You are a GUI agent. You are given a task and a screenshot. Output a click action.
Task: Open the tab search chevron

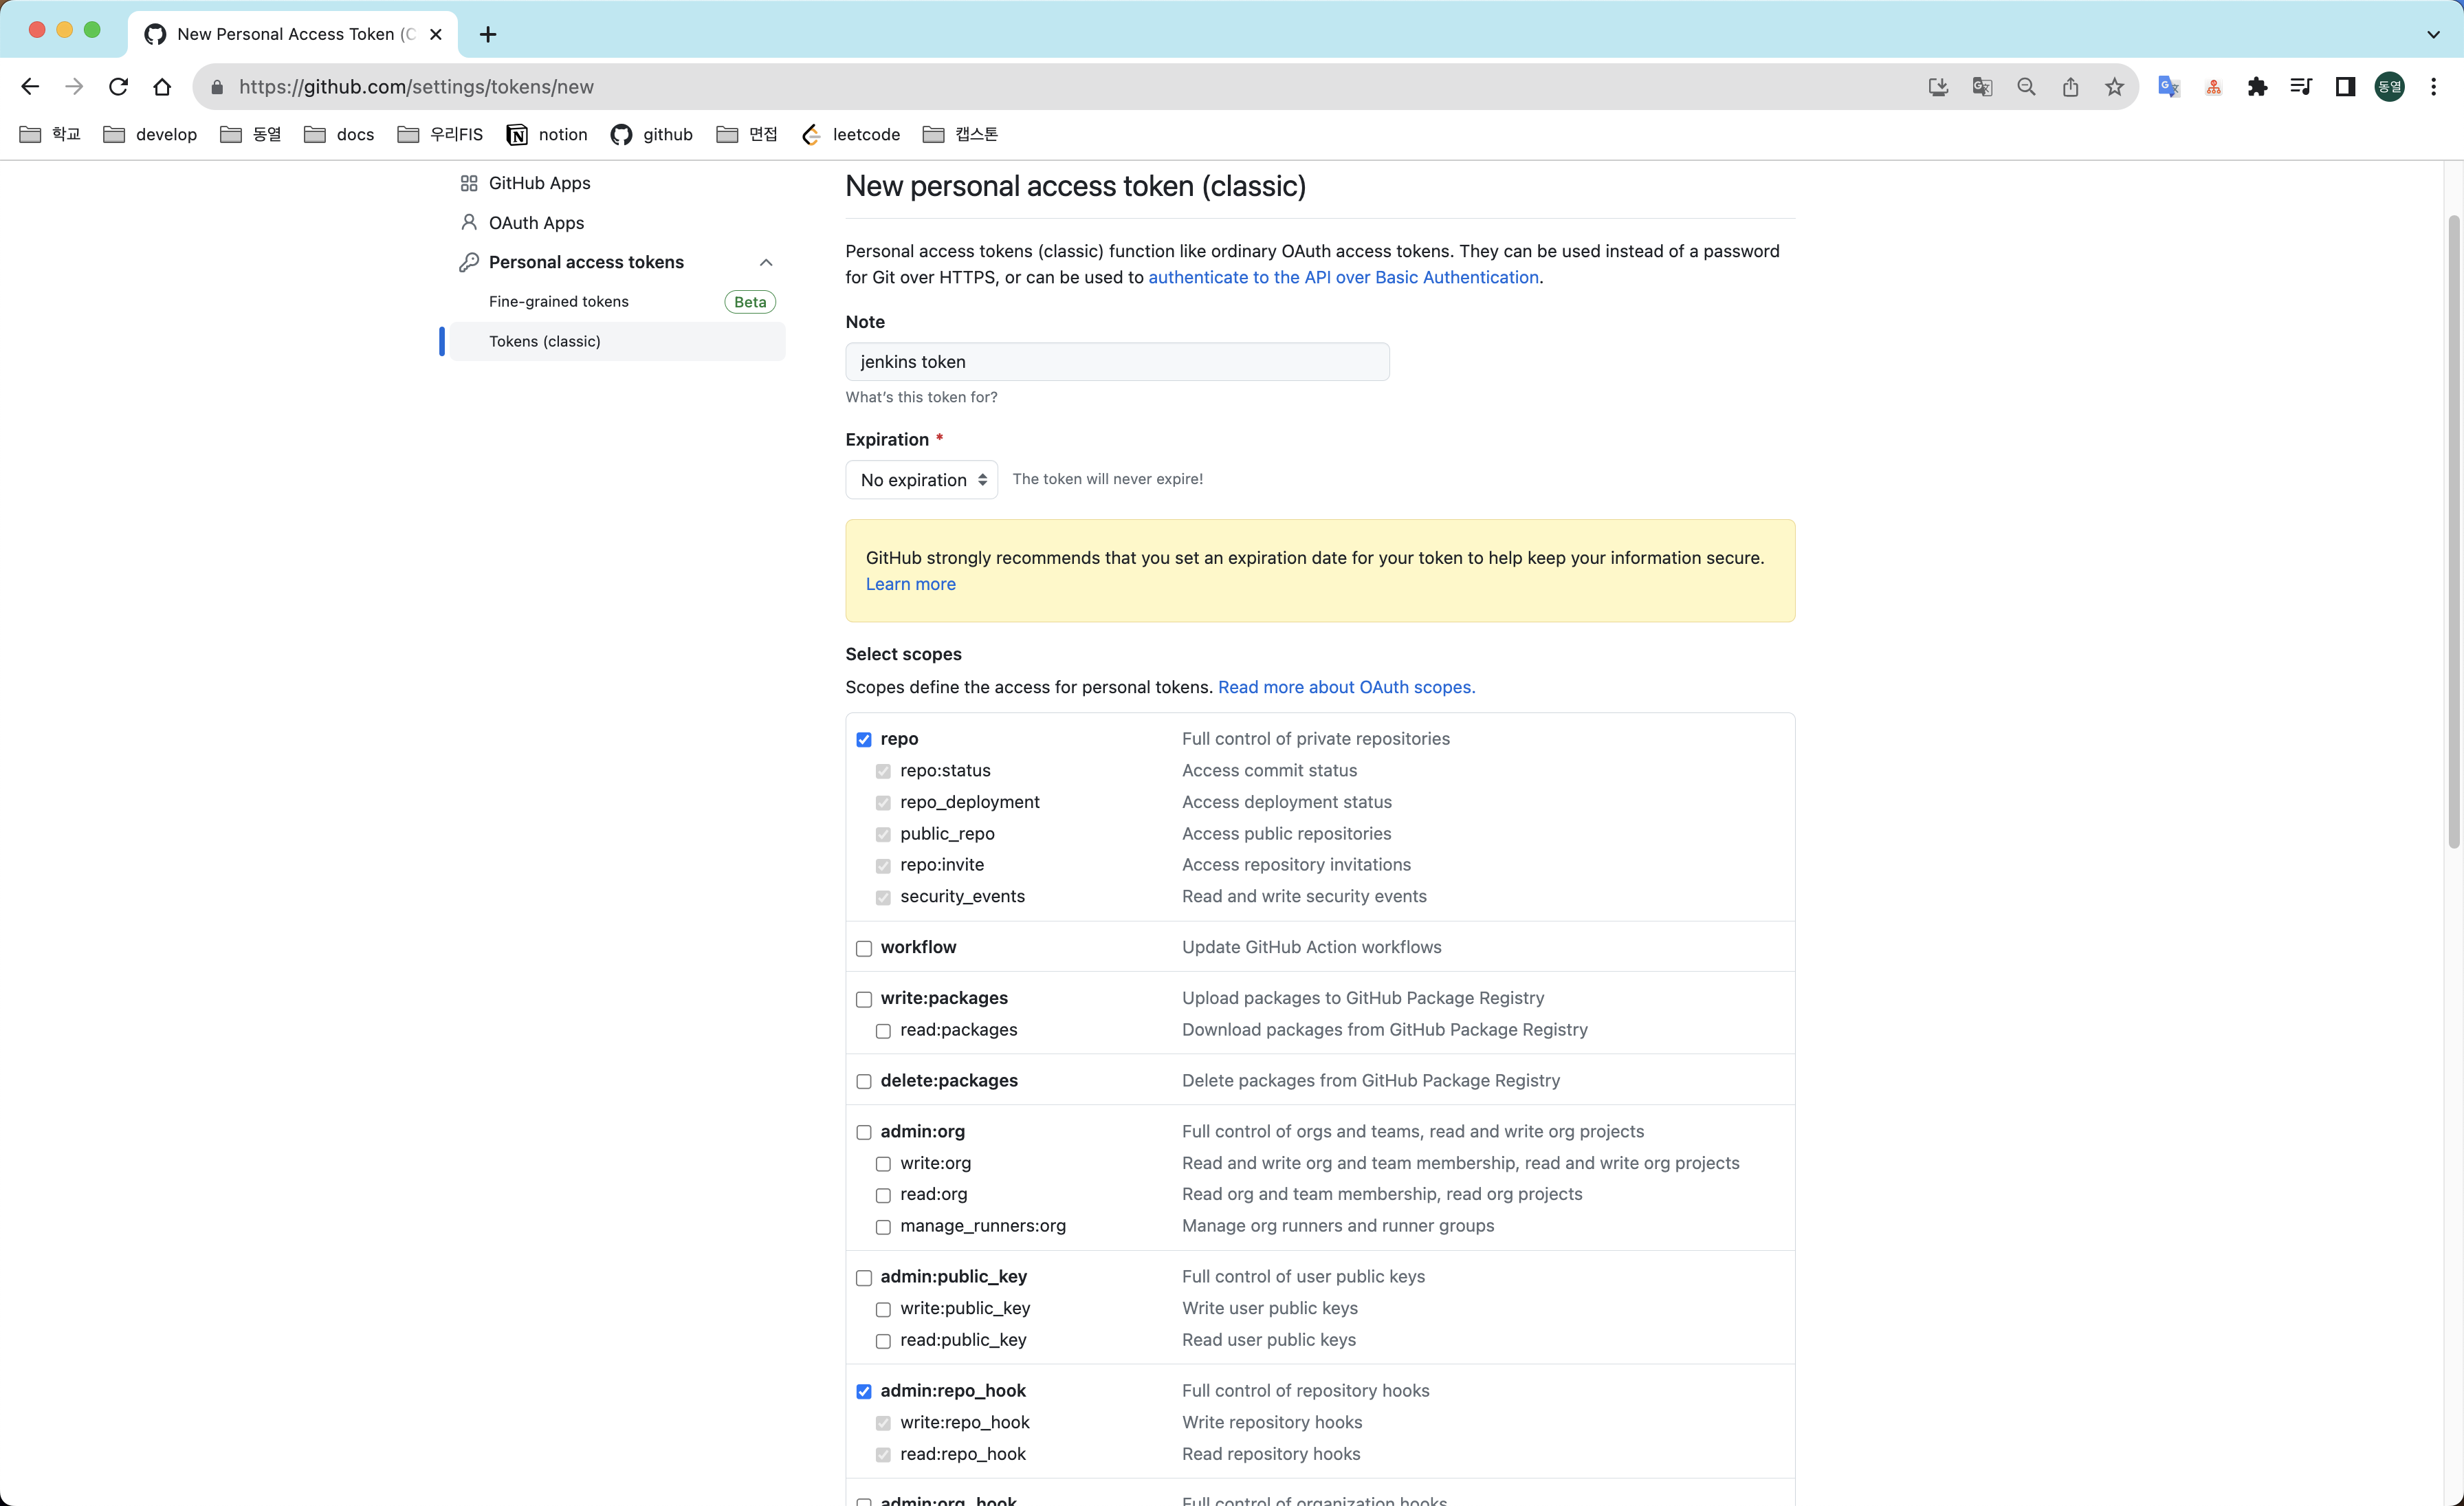click(2433, 34)
